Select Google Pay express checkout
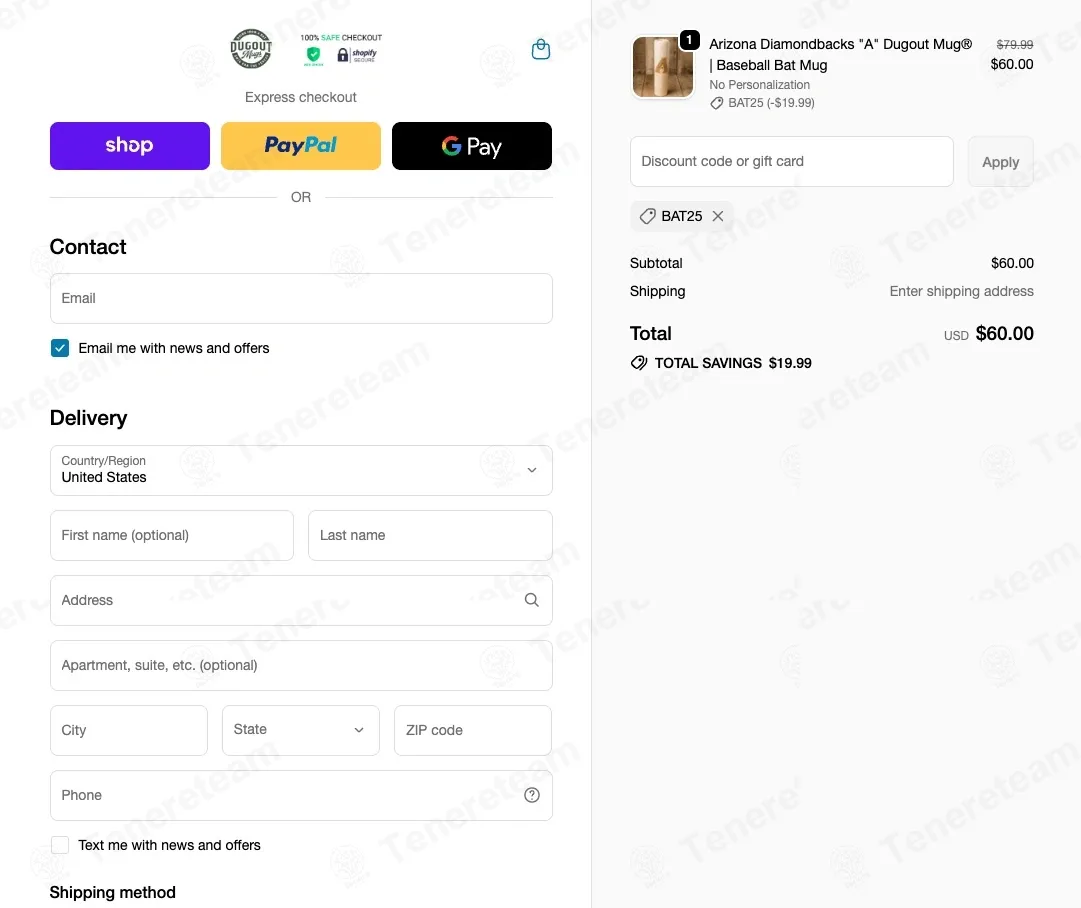The width and height of the screenshot is (1081, 908). (x=472, y=145)
